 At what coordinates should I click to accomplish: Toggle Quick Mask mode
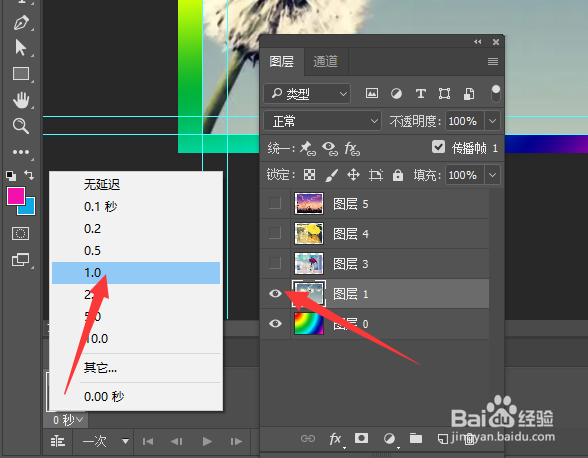(21, 234)
